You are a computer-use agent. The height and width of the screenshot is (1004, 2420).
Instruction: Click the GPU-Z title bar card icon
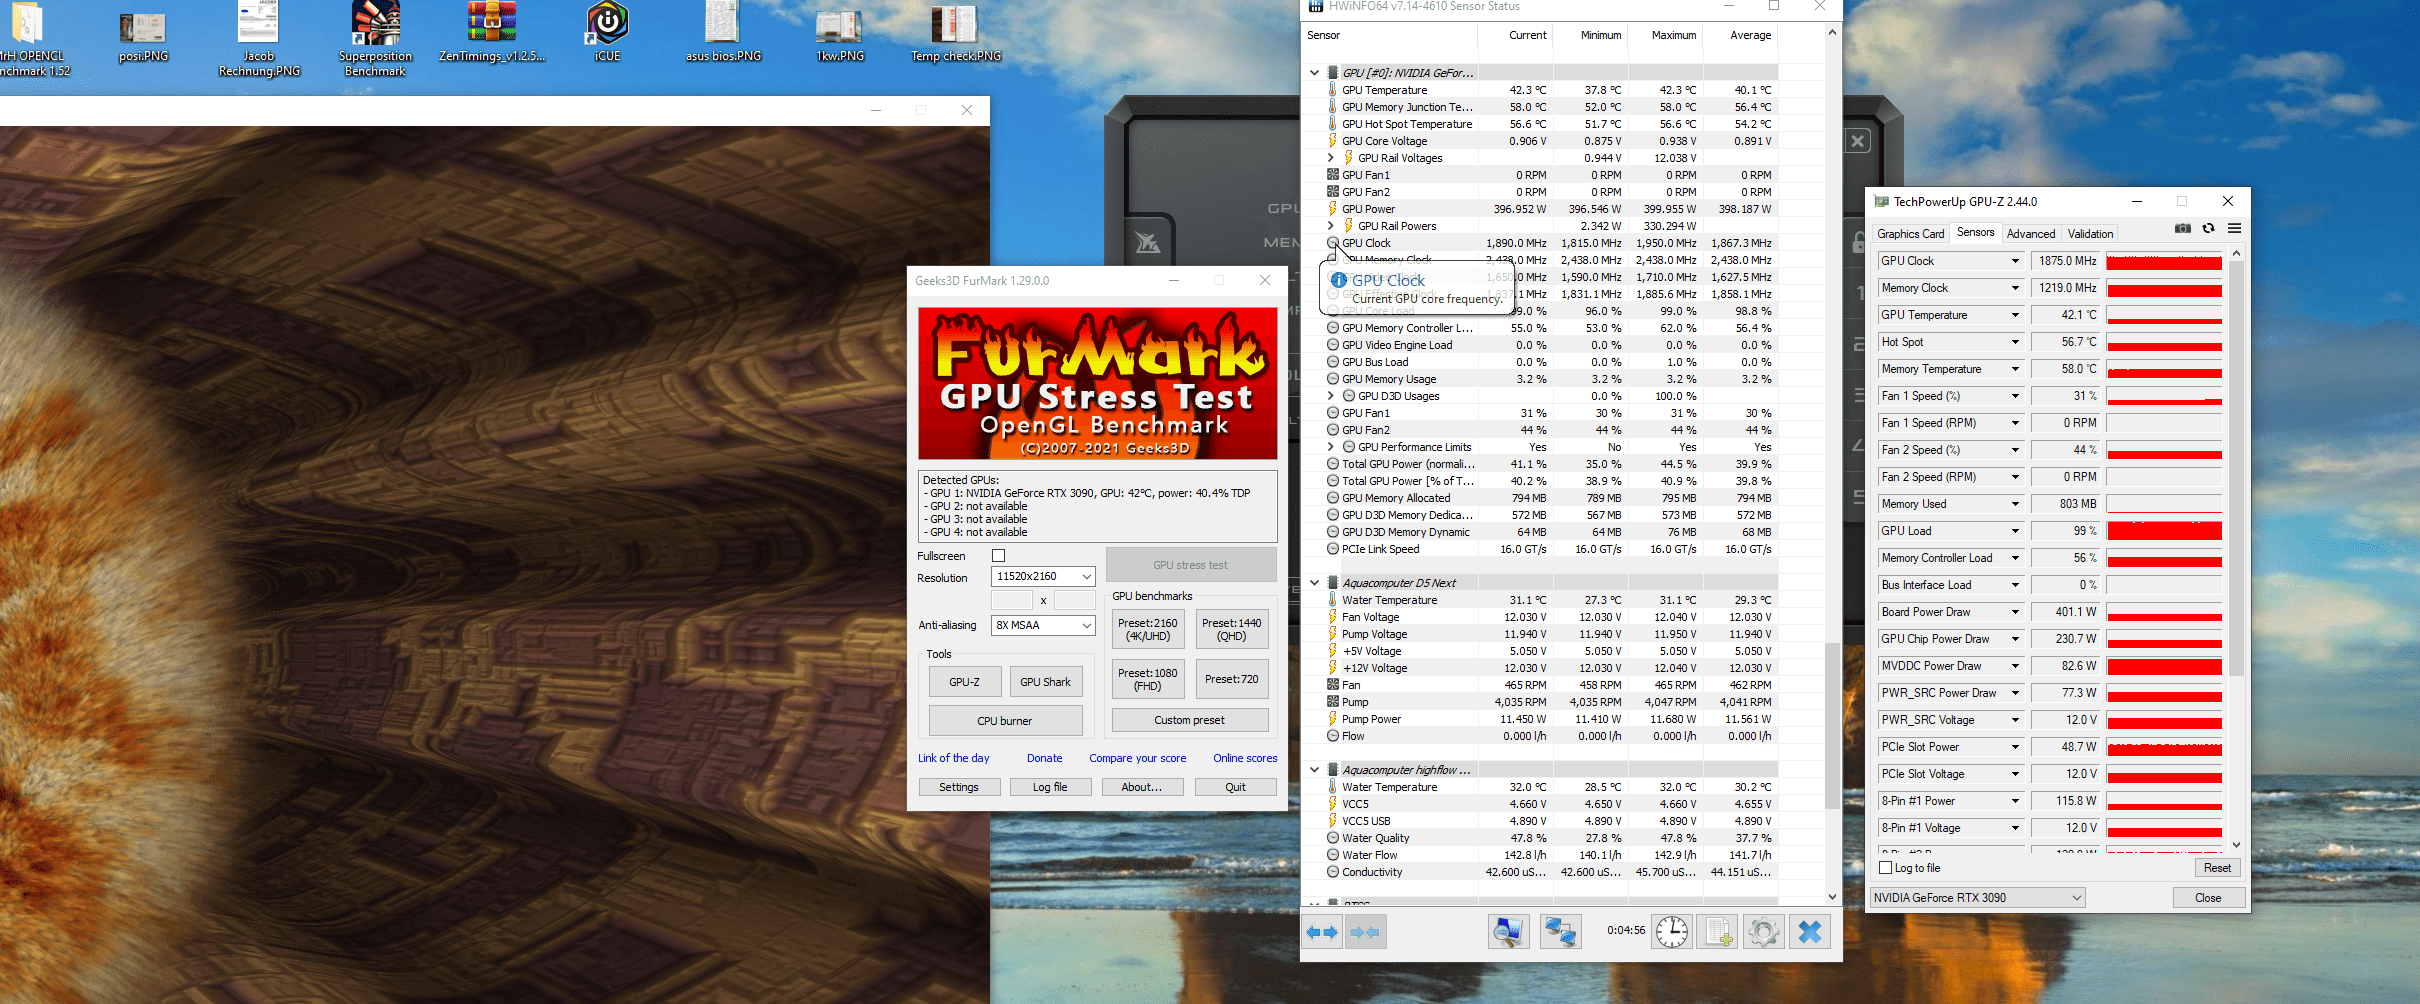coord(1881,201)
